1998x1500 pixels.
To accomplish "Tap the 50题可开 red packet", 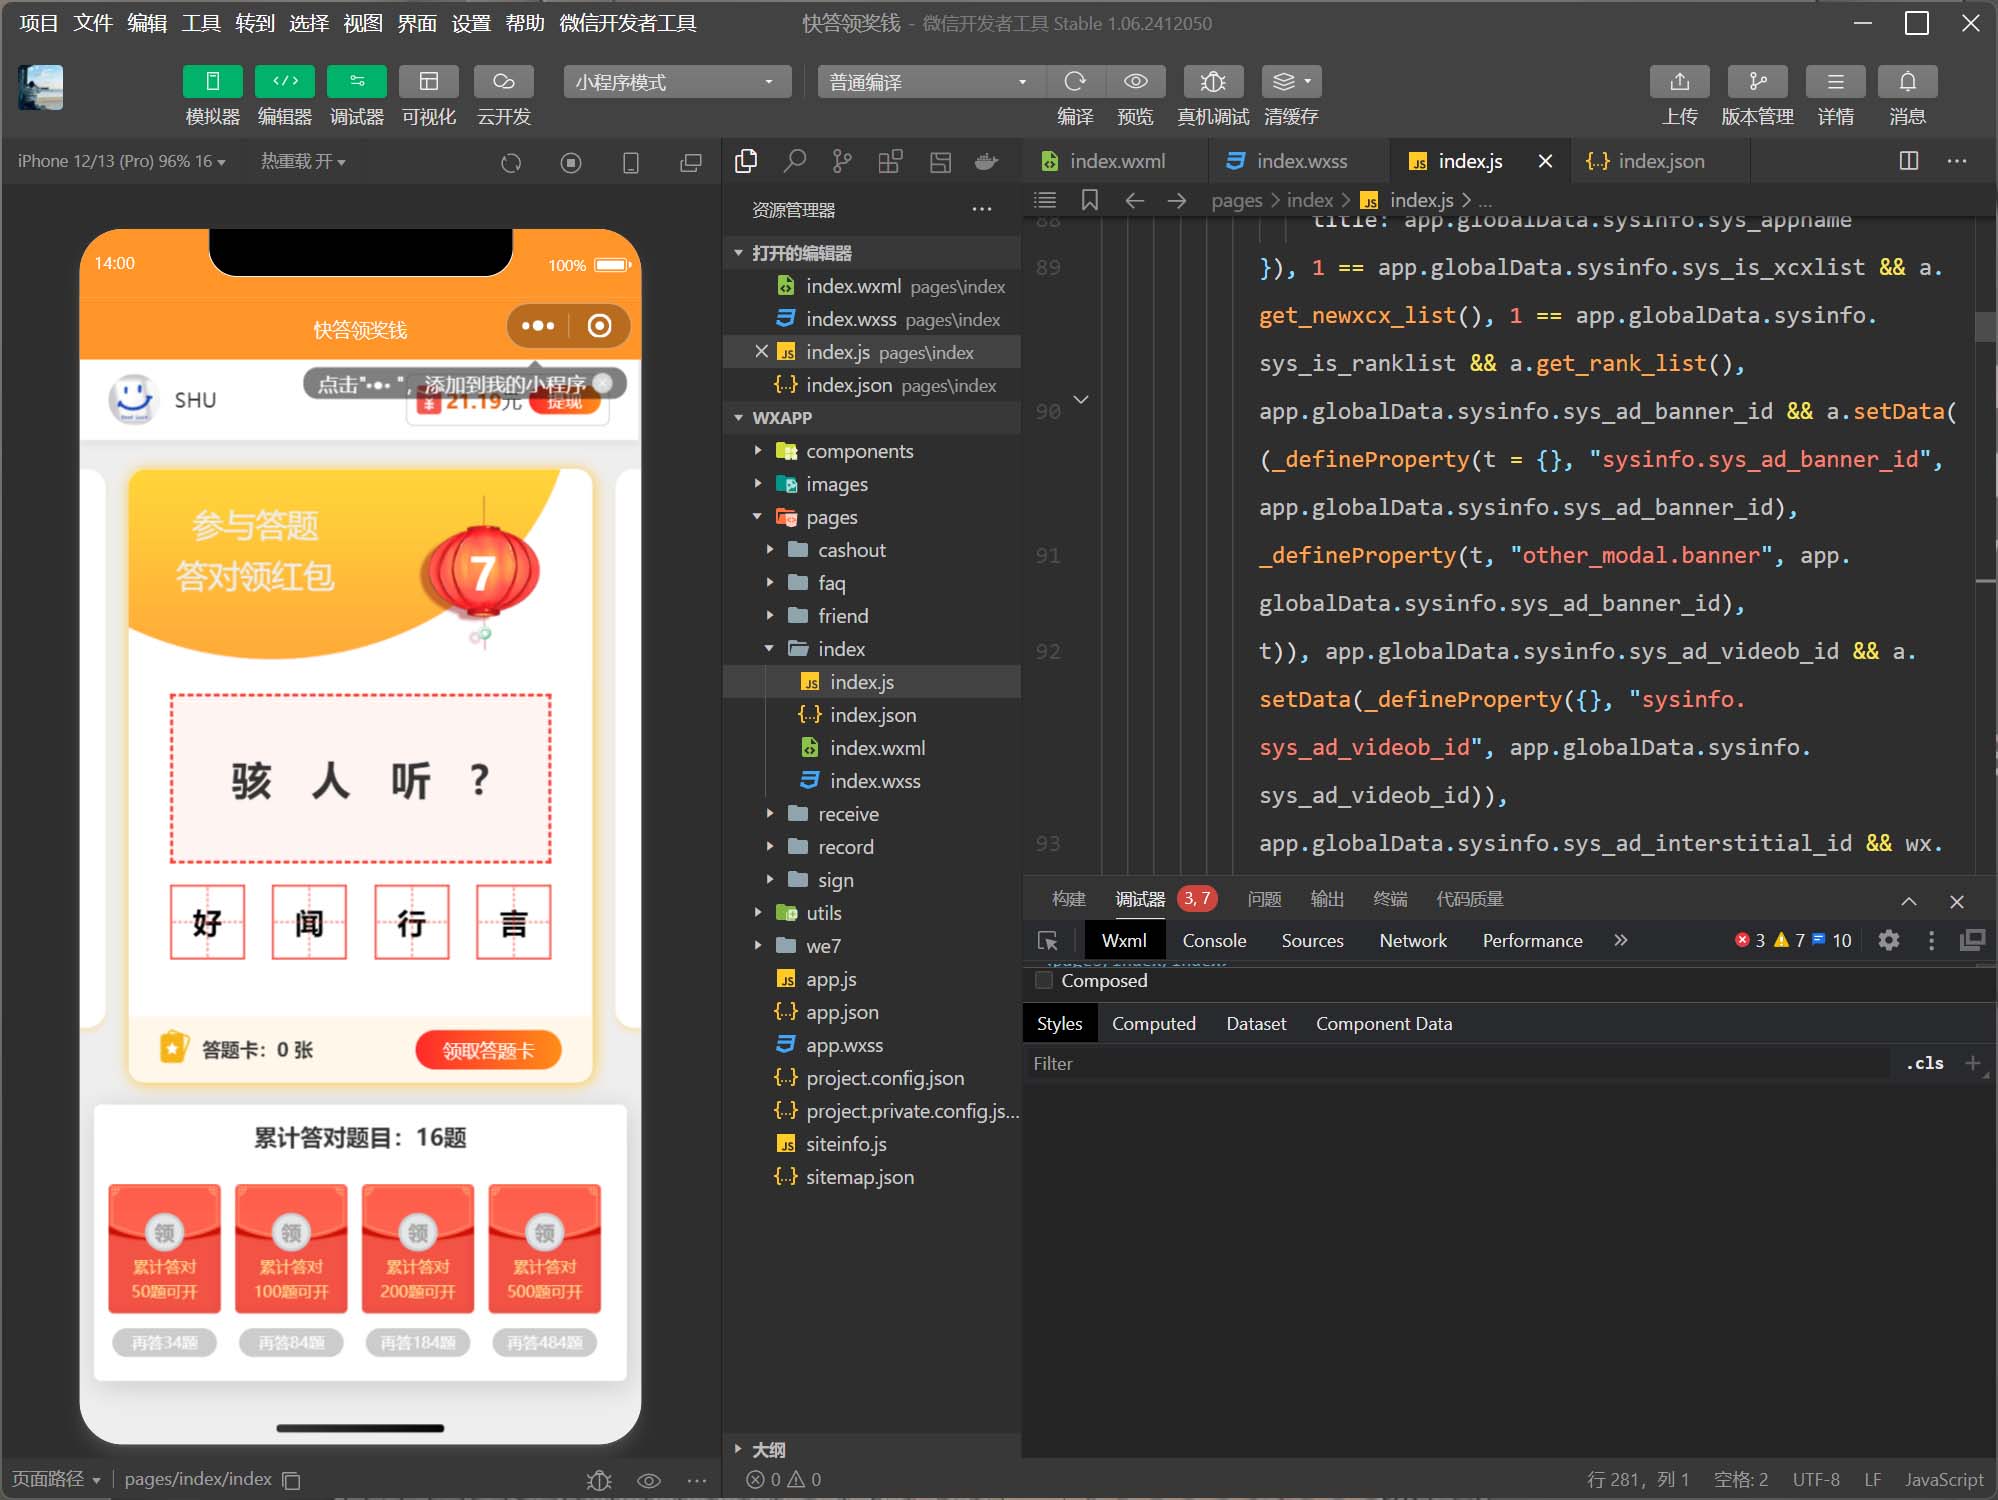I will tap(164, 1248).
